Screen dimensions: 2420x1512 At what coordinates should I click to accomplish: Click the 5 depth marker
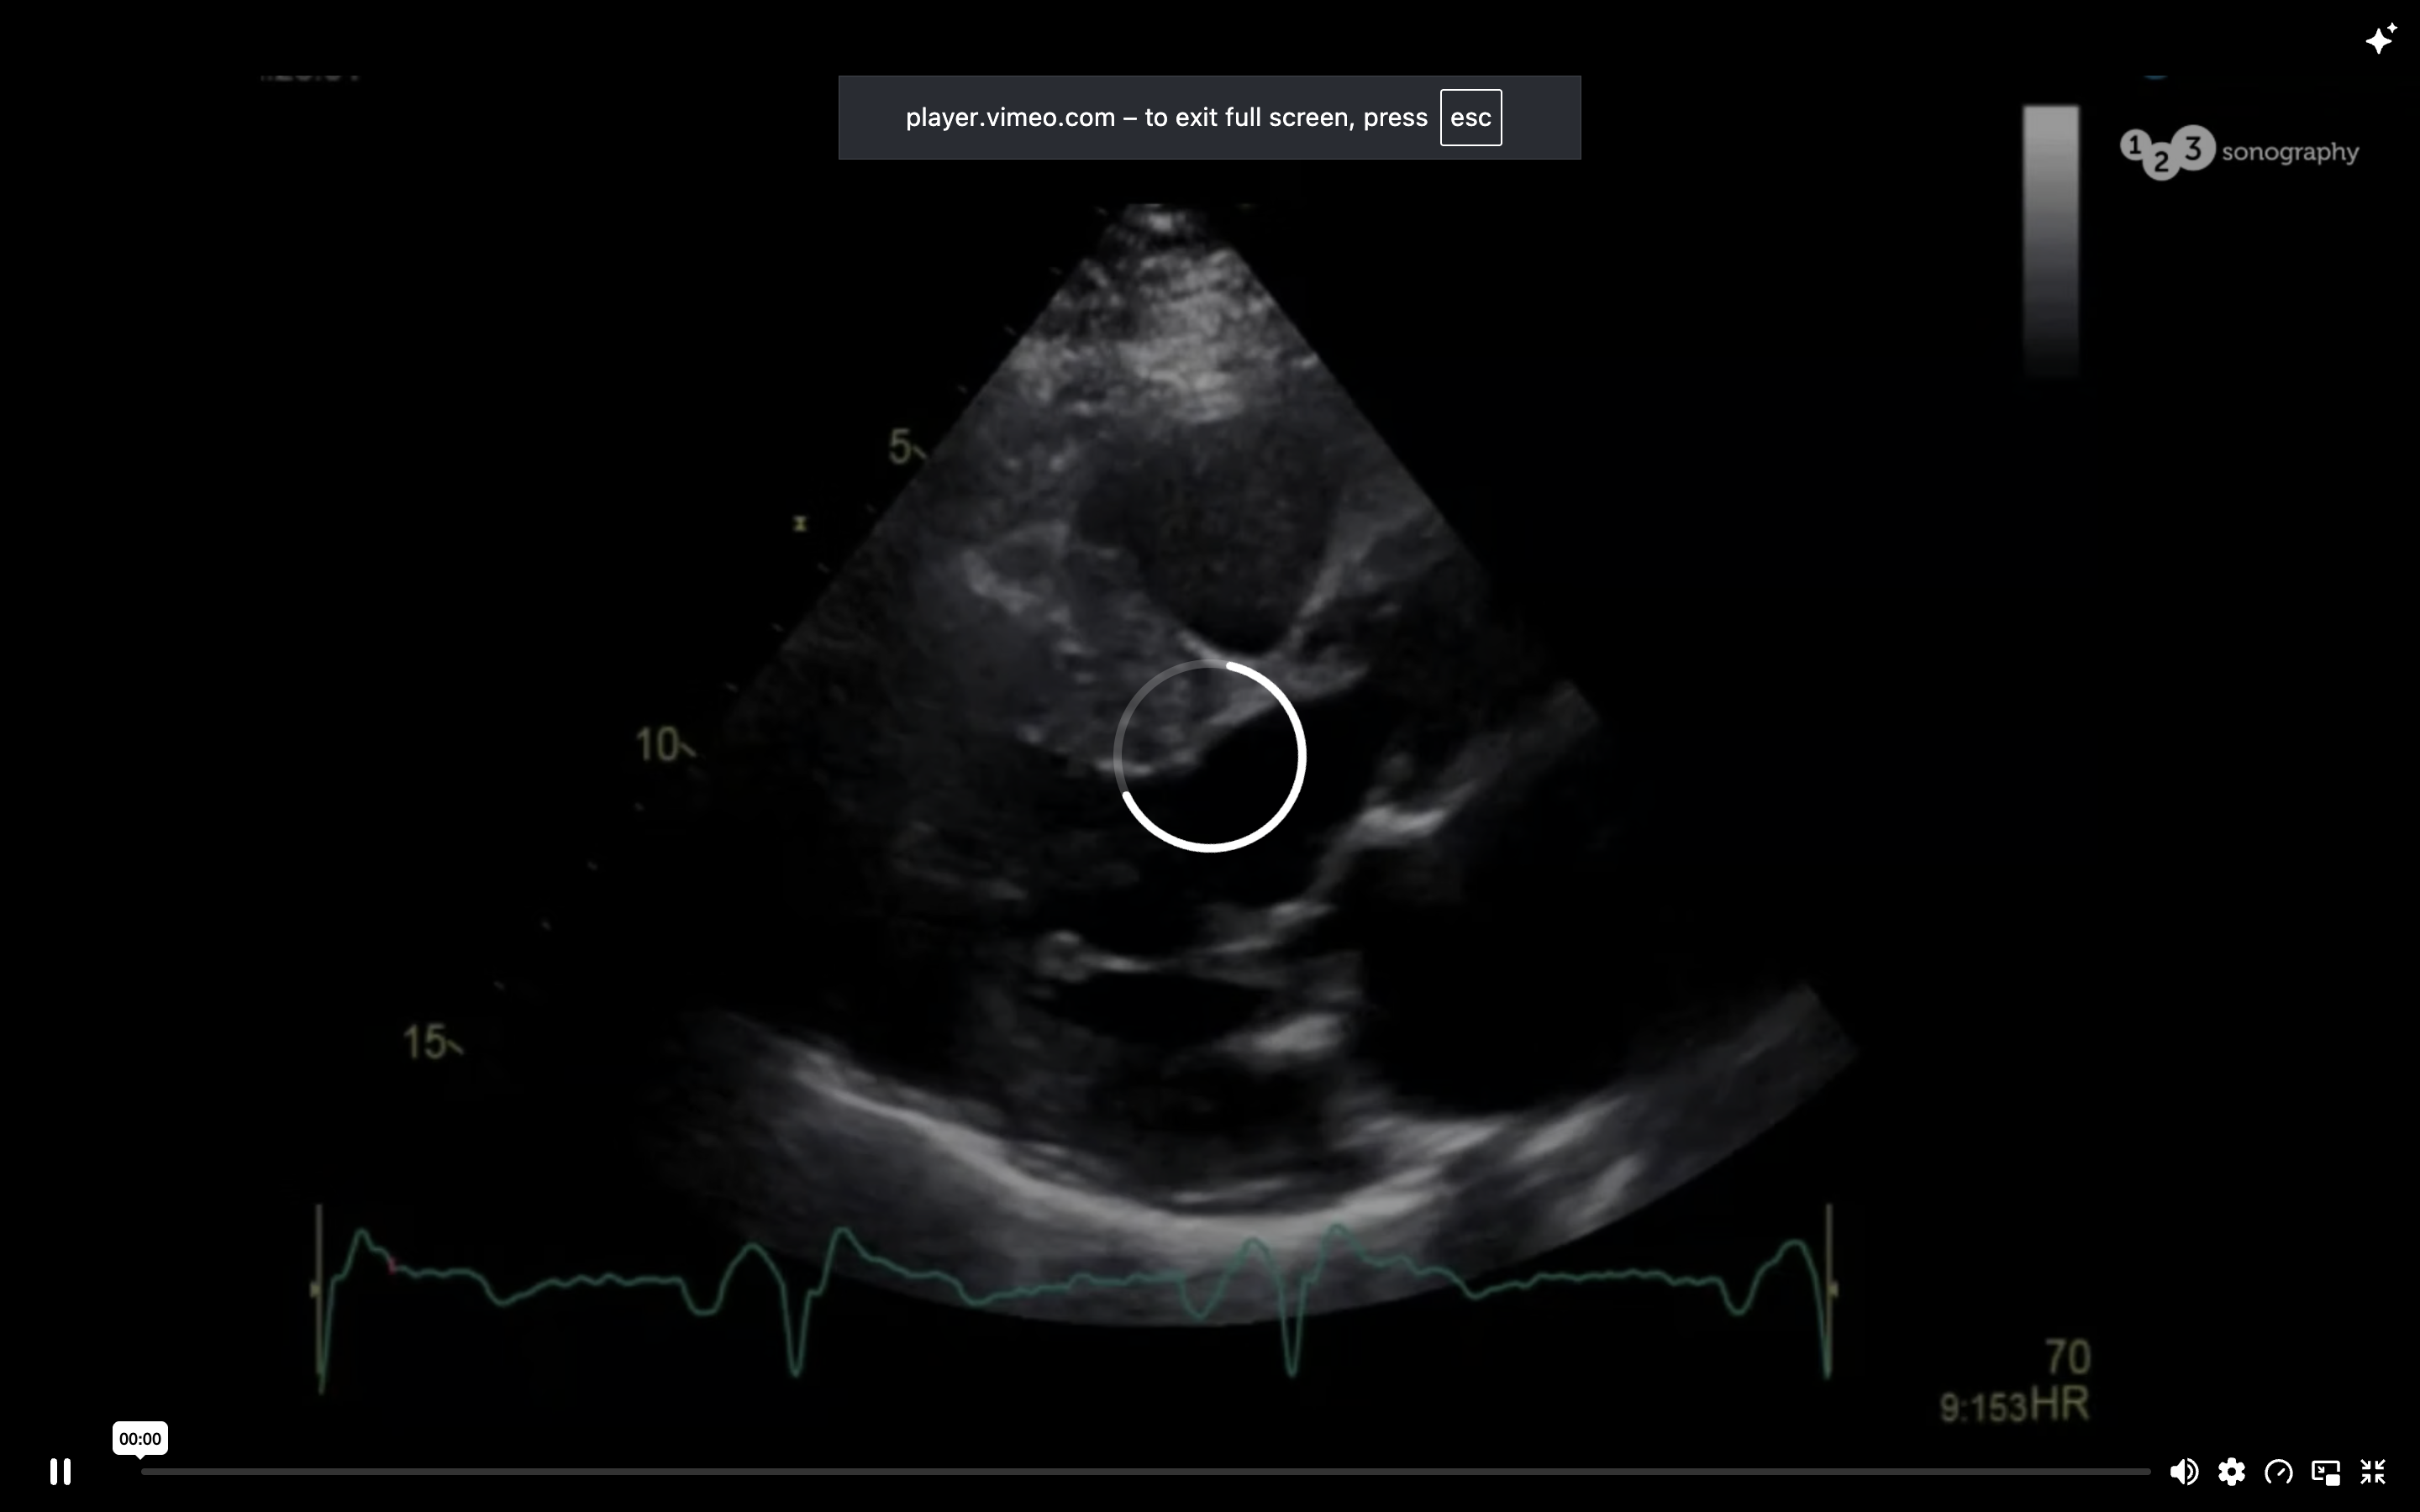900,446
